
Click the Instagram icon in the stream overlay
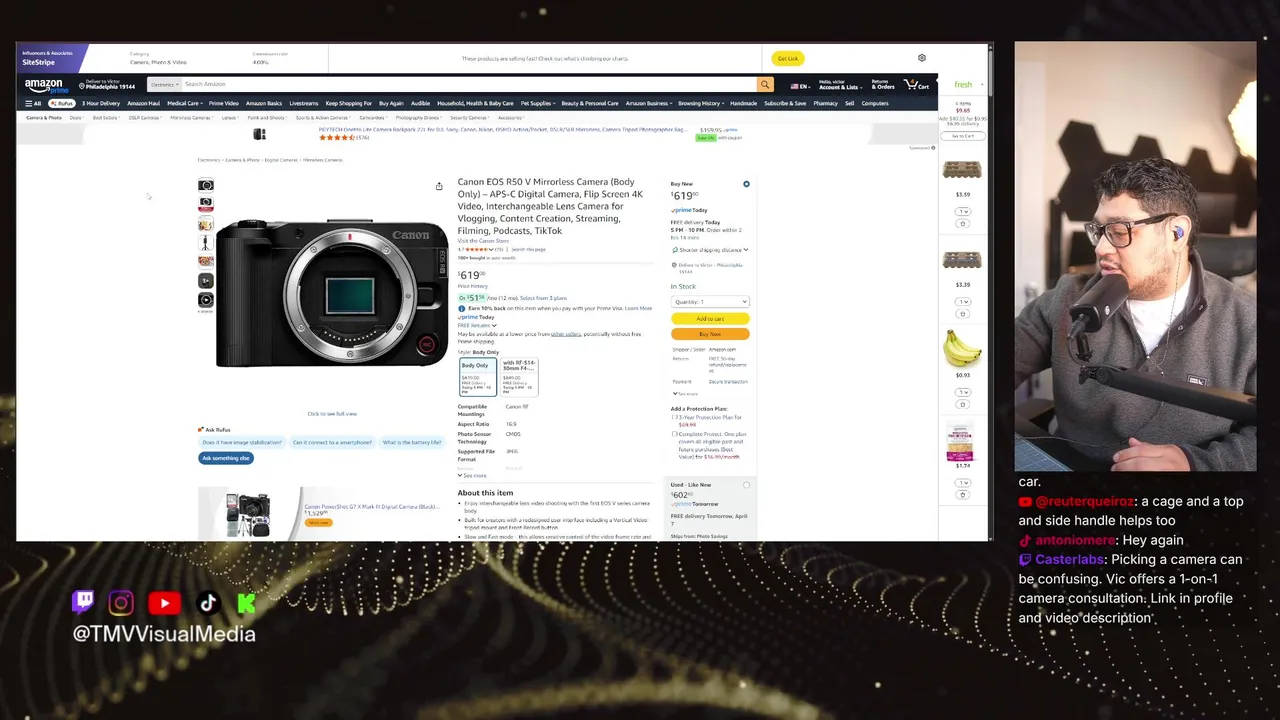click(121, 602)
